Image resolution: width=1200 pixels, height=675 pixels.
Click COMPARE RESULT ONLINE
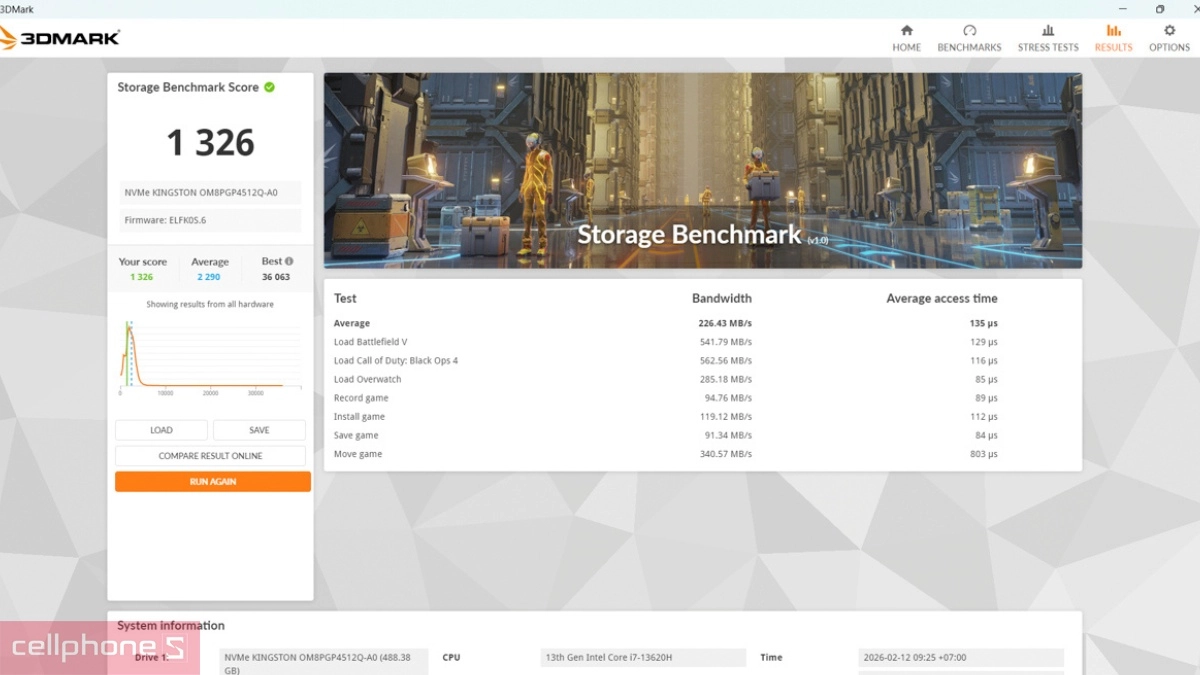pos(210,456)
